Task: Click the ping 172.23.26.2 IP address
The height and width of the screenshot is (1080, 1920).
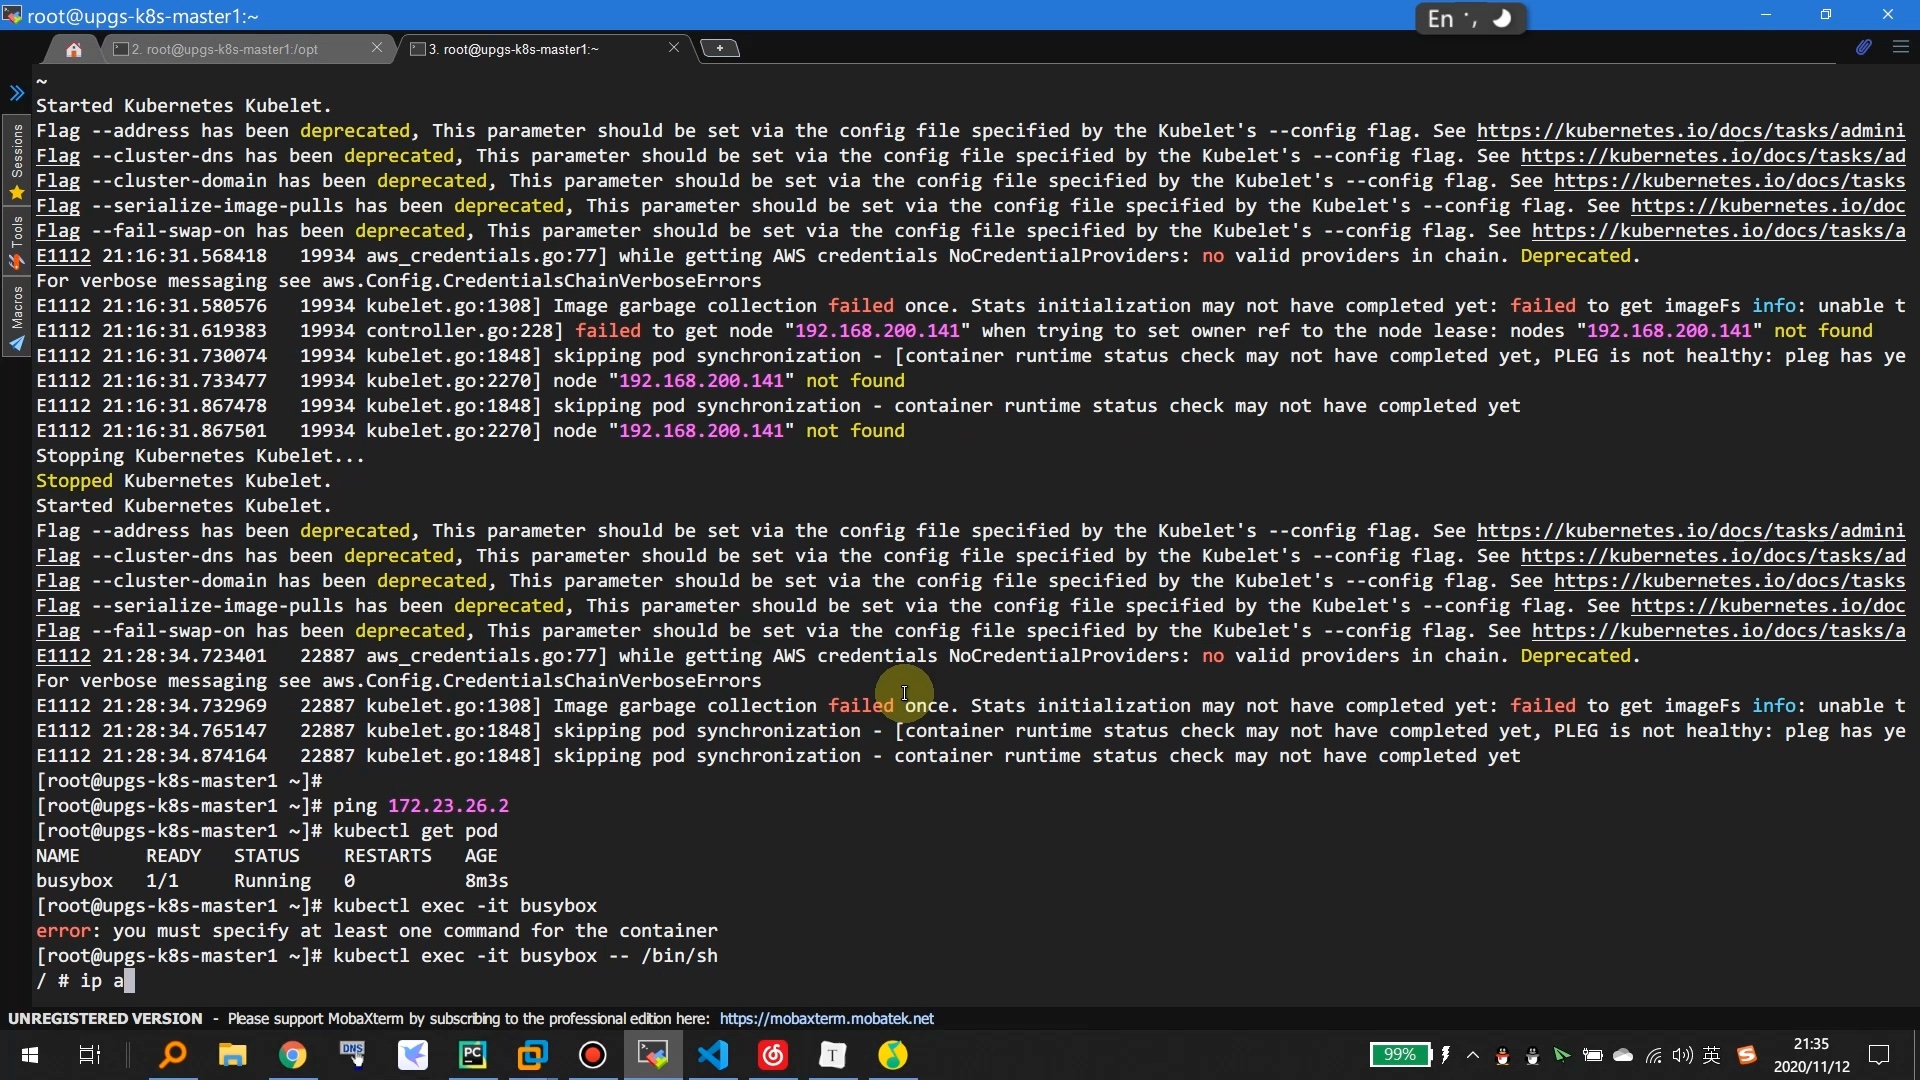Action: click(448, 806)
